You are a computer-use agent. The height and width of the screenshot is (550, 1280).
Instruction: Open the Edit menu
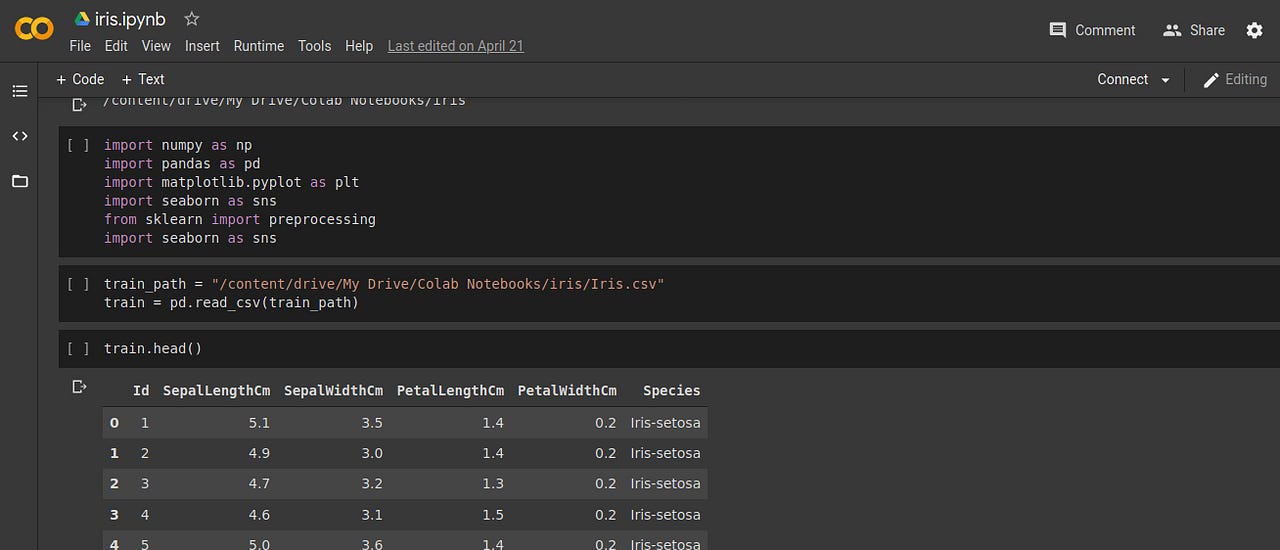pyautogui.click(x=116, y=46)
